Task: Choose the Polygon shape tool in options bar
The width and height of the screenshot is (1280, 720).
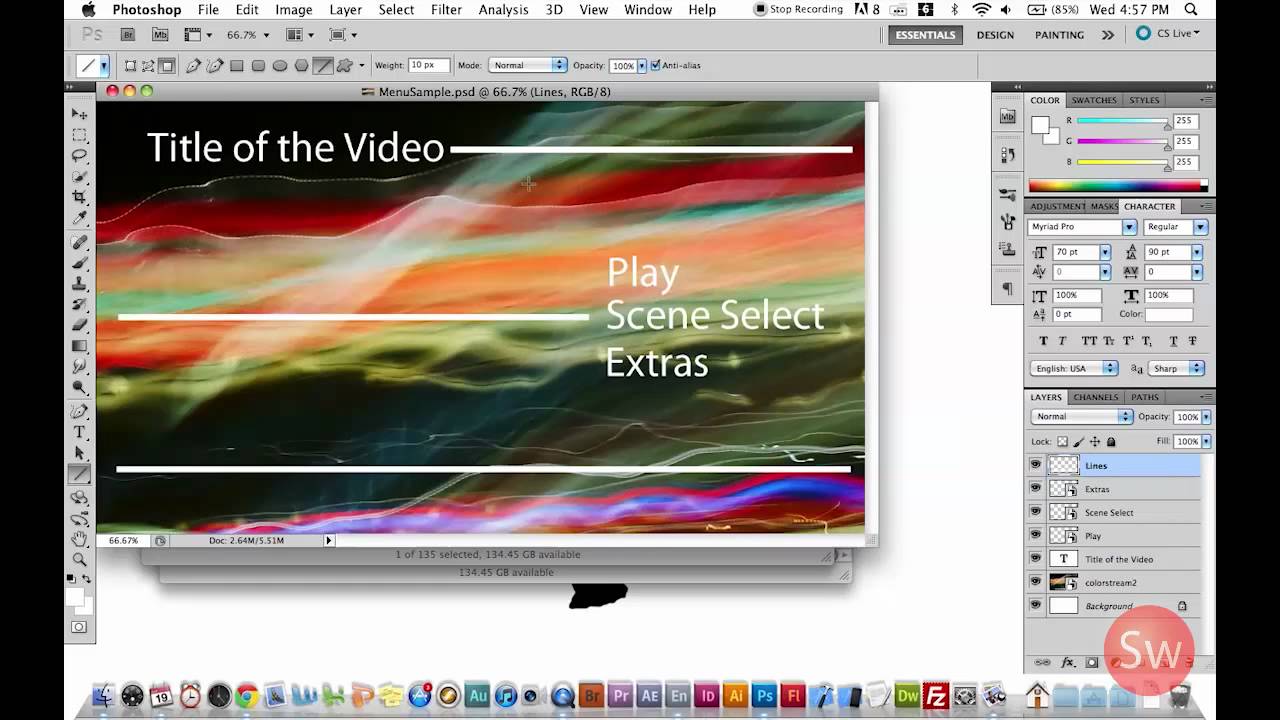Action: pyautogui.click(x=301, y=66)
